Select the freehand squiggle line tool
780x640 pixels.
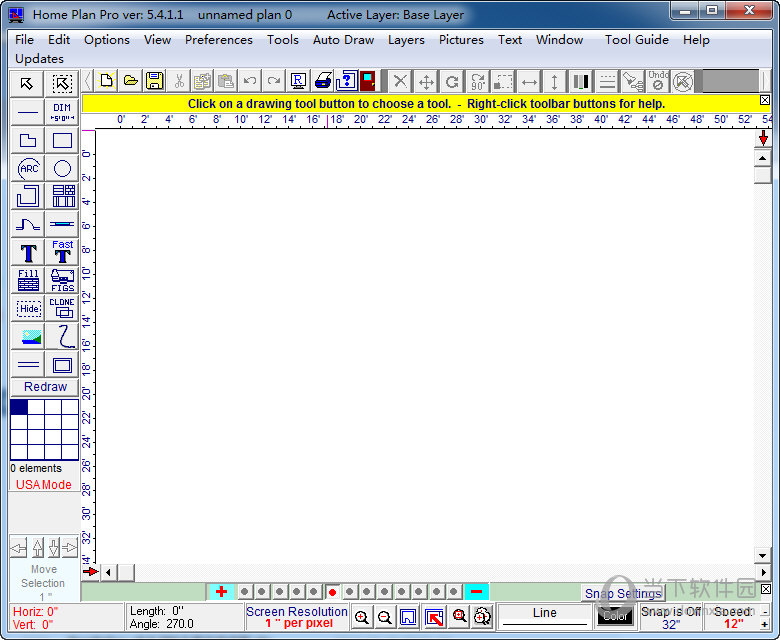pyautogui.click(x=62, y=337)
